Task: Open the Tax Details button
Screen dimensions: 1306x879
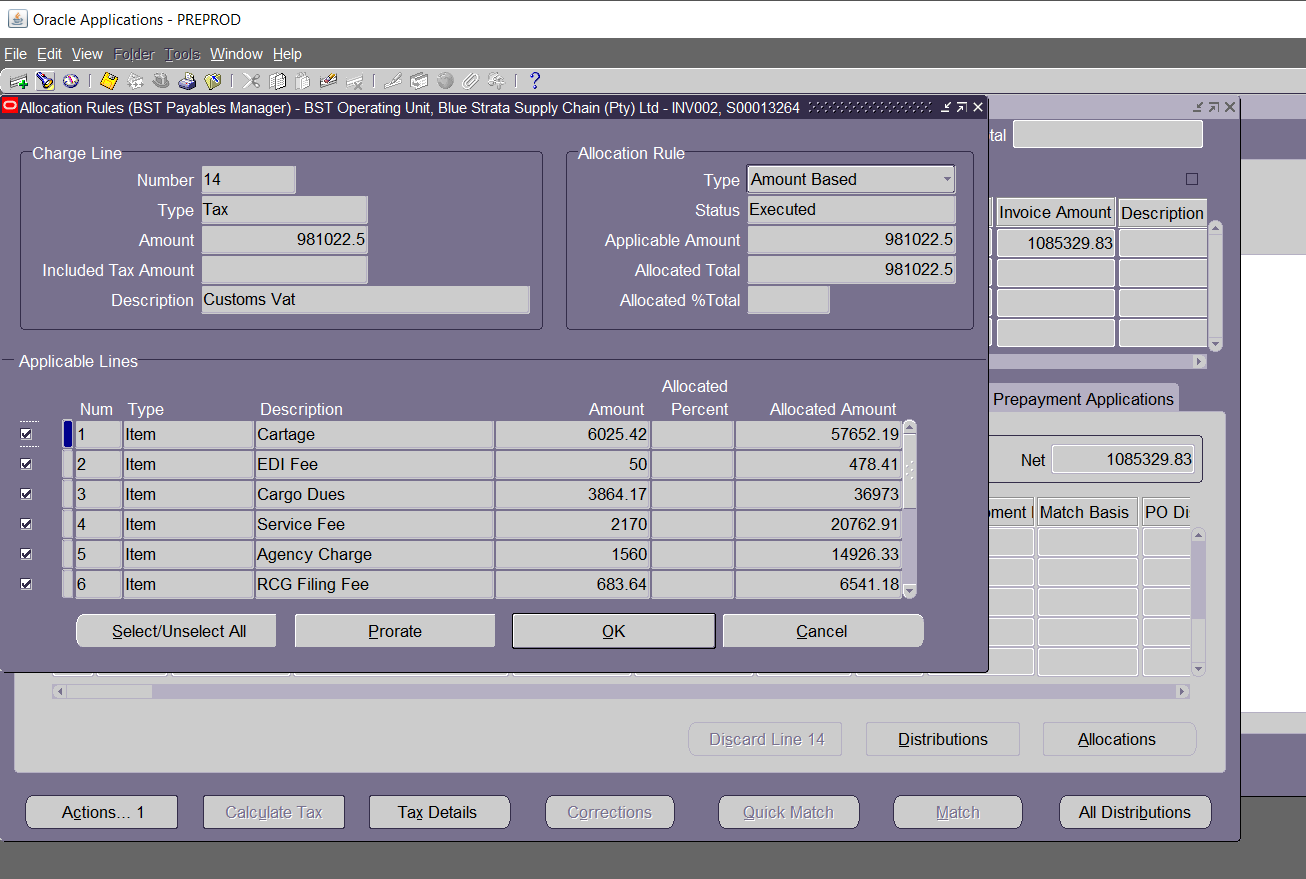Action: pos(439,812)
